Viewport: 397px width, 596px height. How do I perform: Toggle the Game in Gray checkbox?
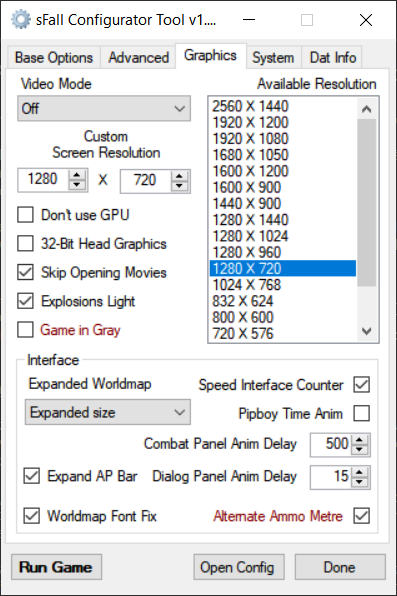click(25, 330)
